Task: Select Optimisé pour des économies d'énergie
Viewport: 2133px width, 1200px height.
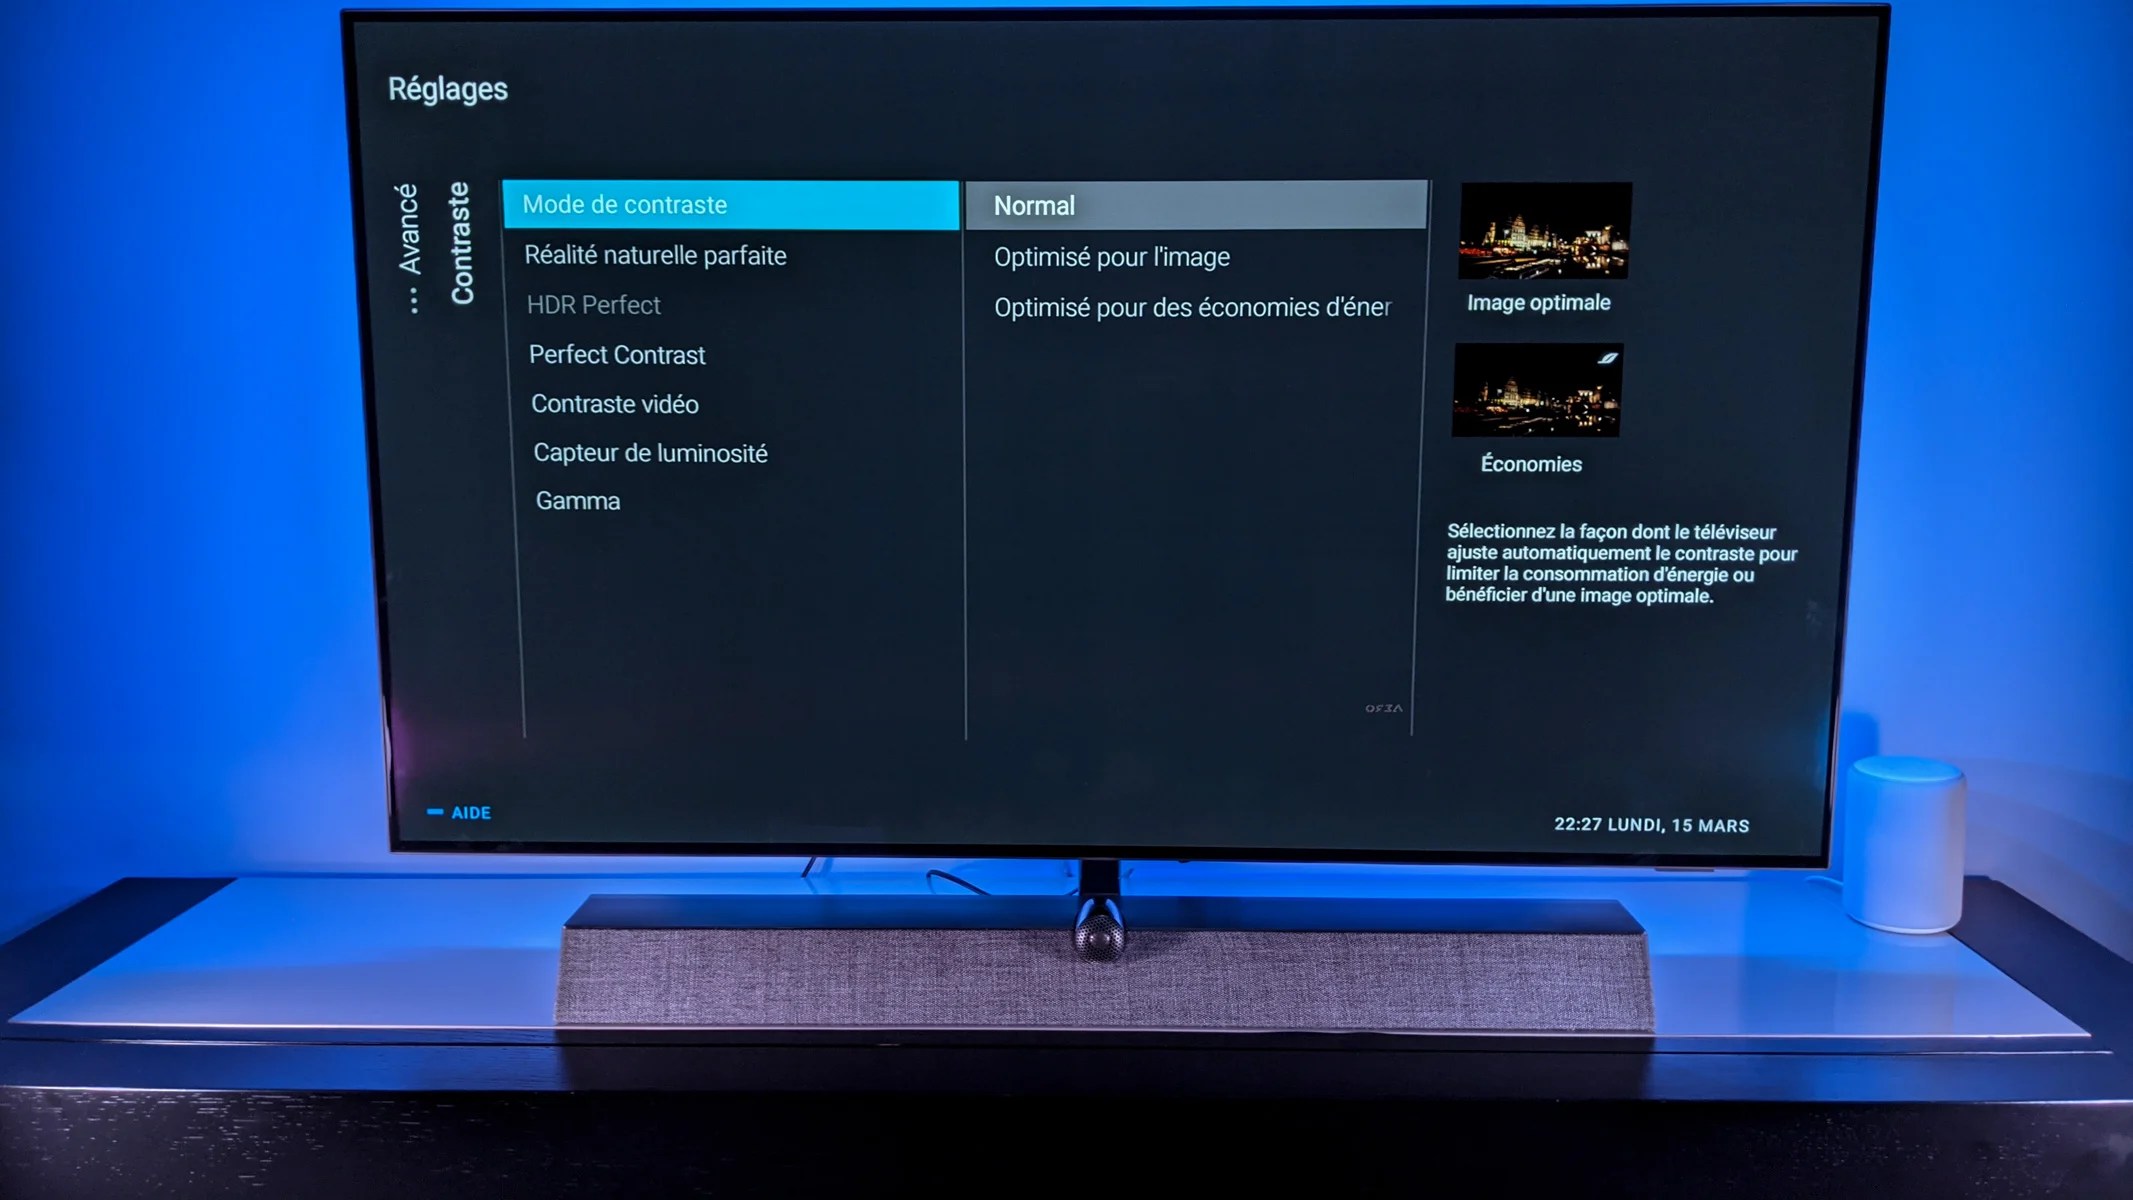Action: [1190, 306]
